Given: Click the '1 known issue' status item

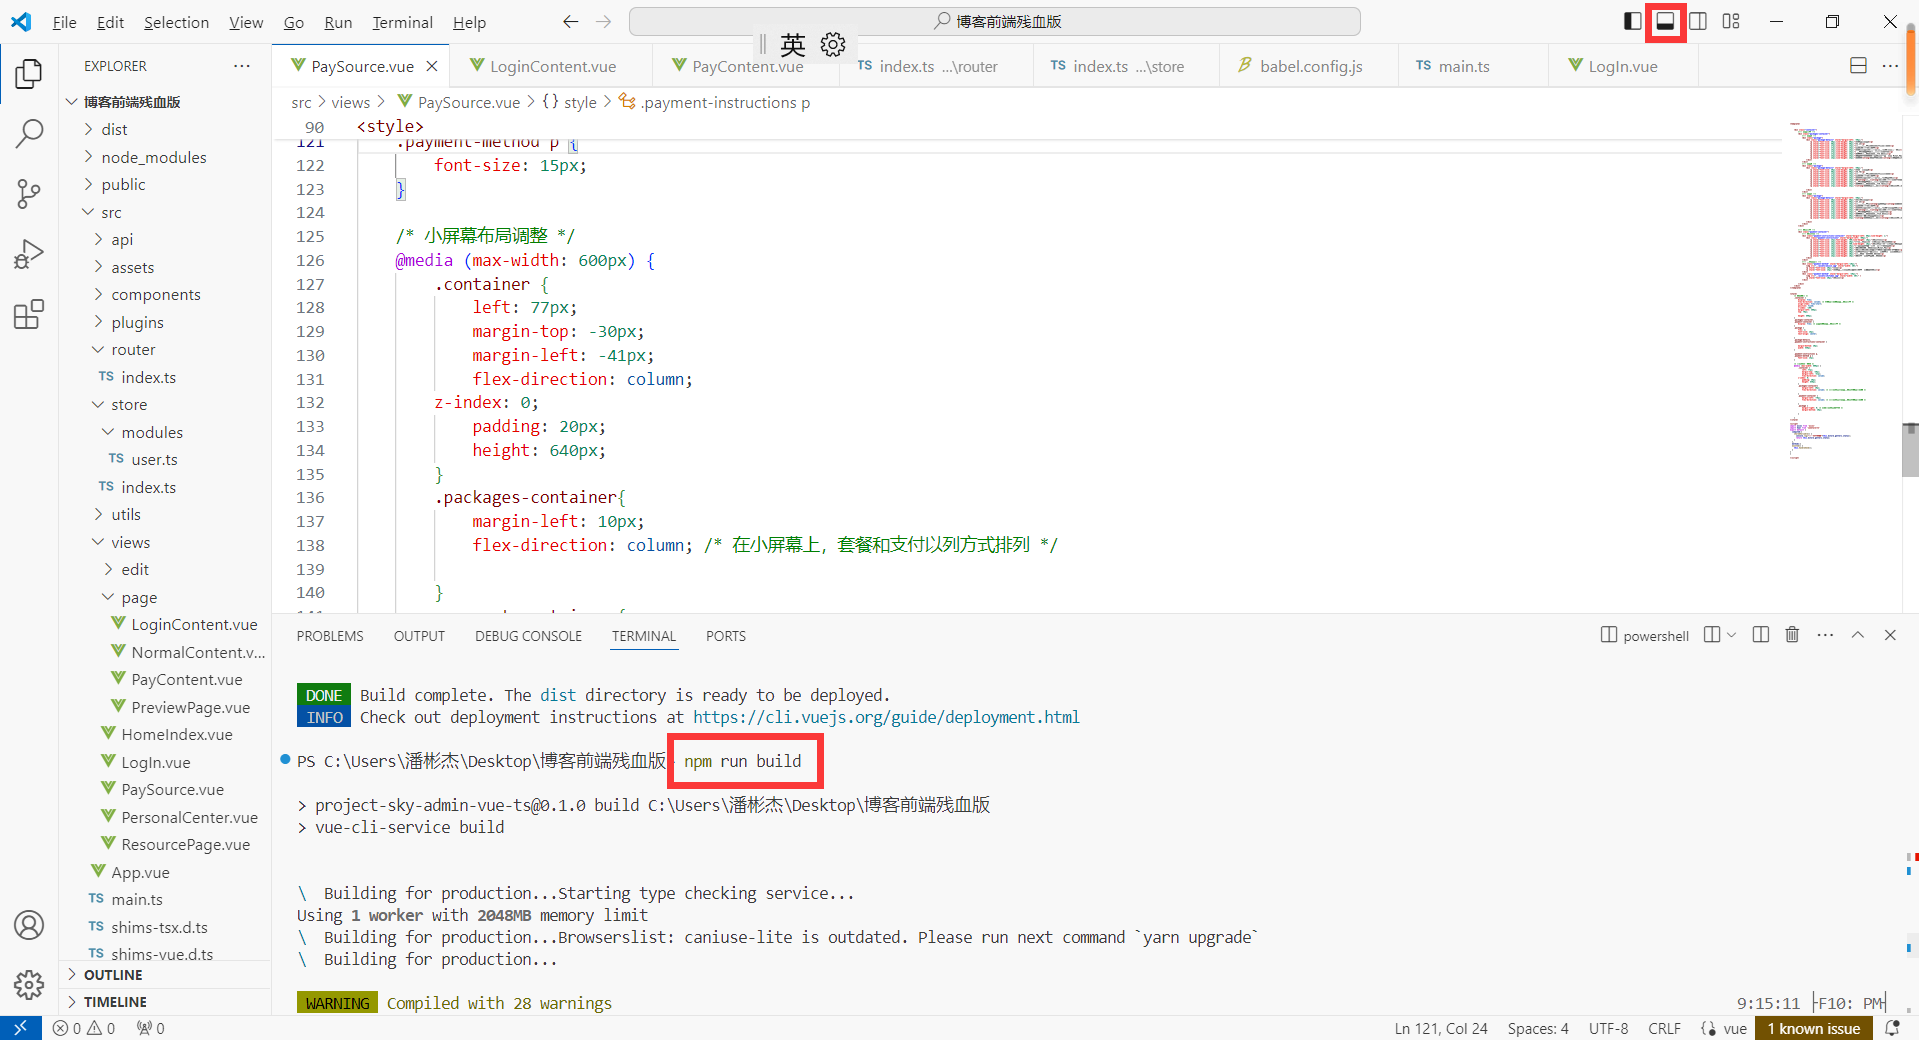Looking at the screenshot, I should (1813, 1028).
